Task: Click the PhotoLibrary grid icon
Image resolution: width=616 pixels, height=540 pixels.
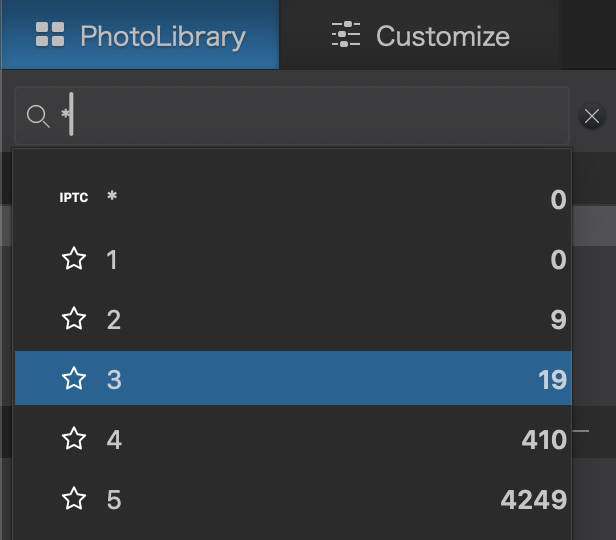Action: [50, 36]
